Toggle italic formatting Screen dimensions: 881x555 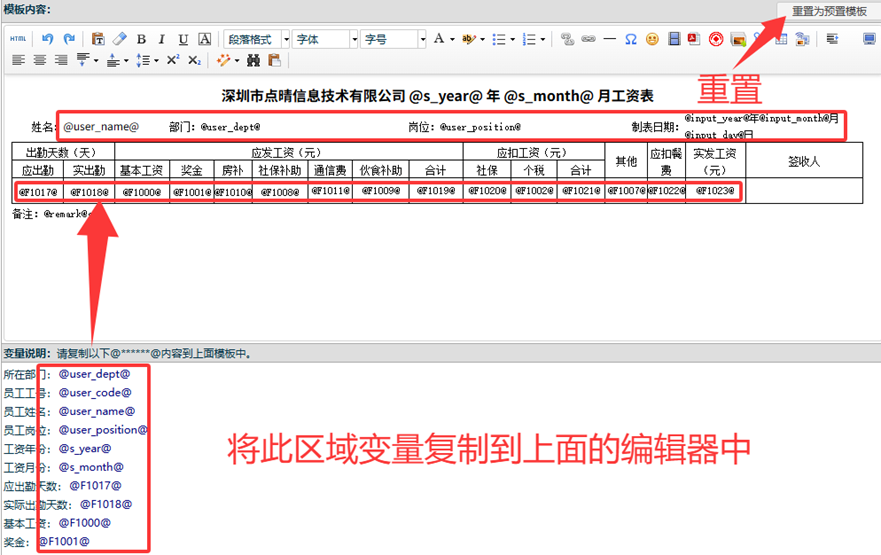click(x=162, y=39)
